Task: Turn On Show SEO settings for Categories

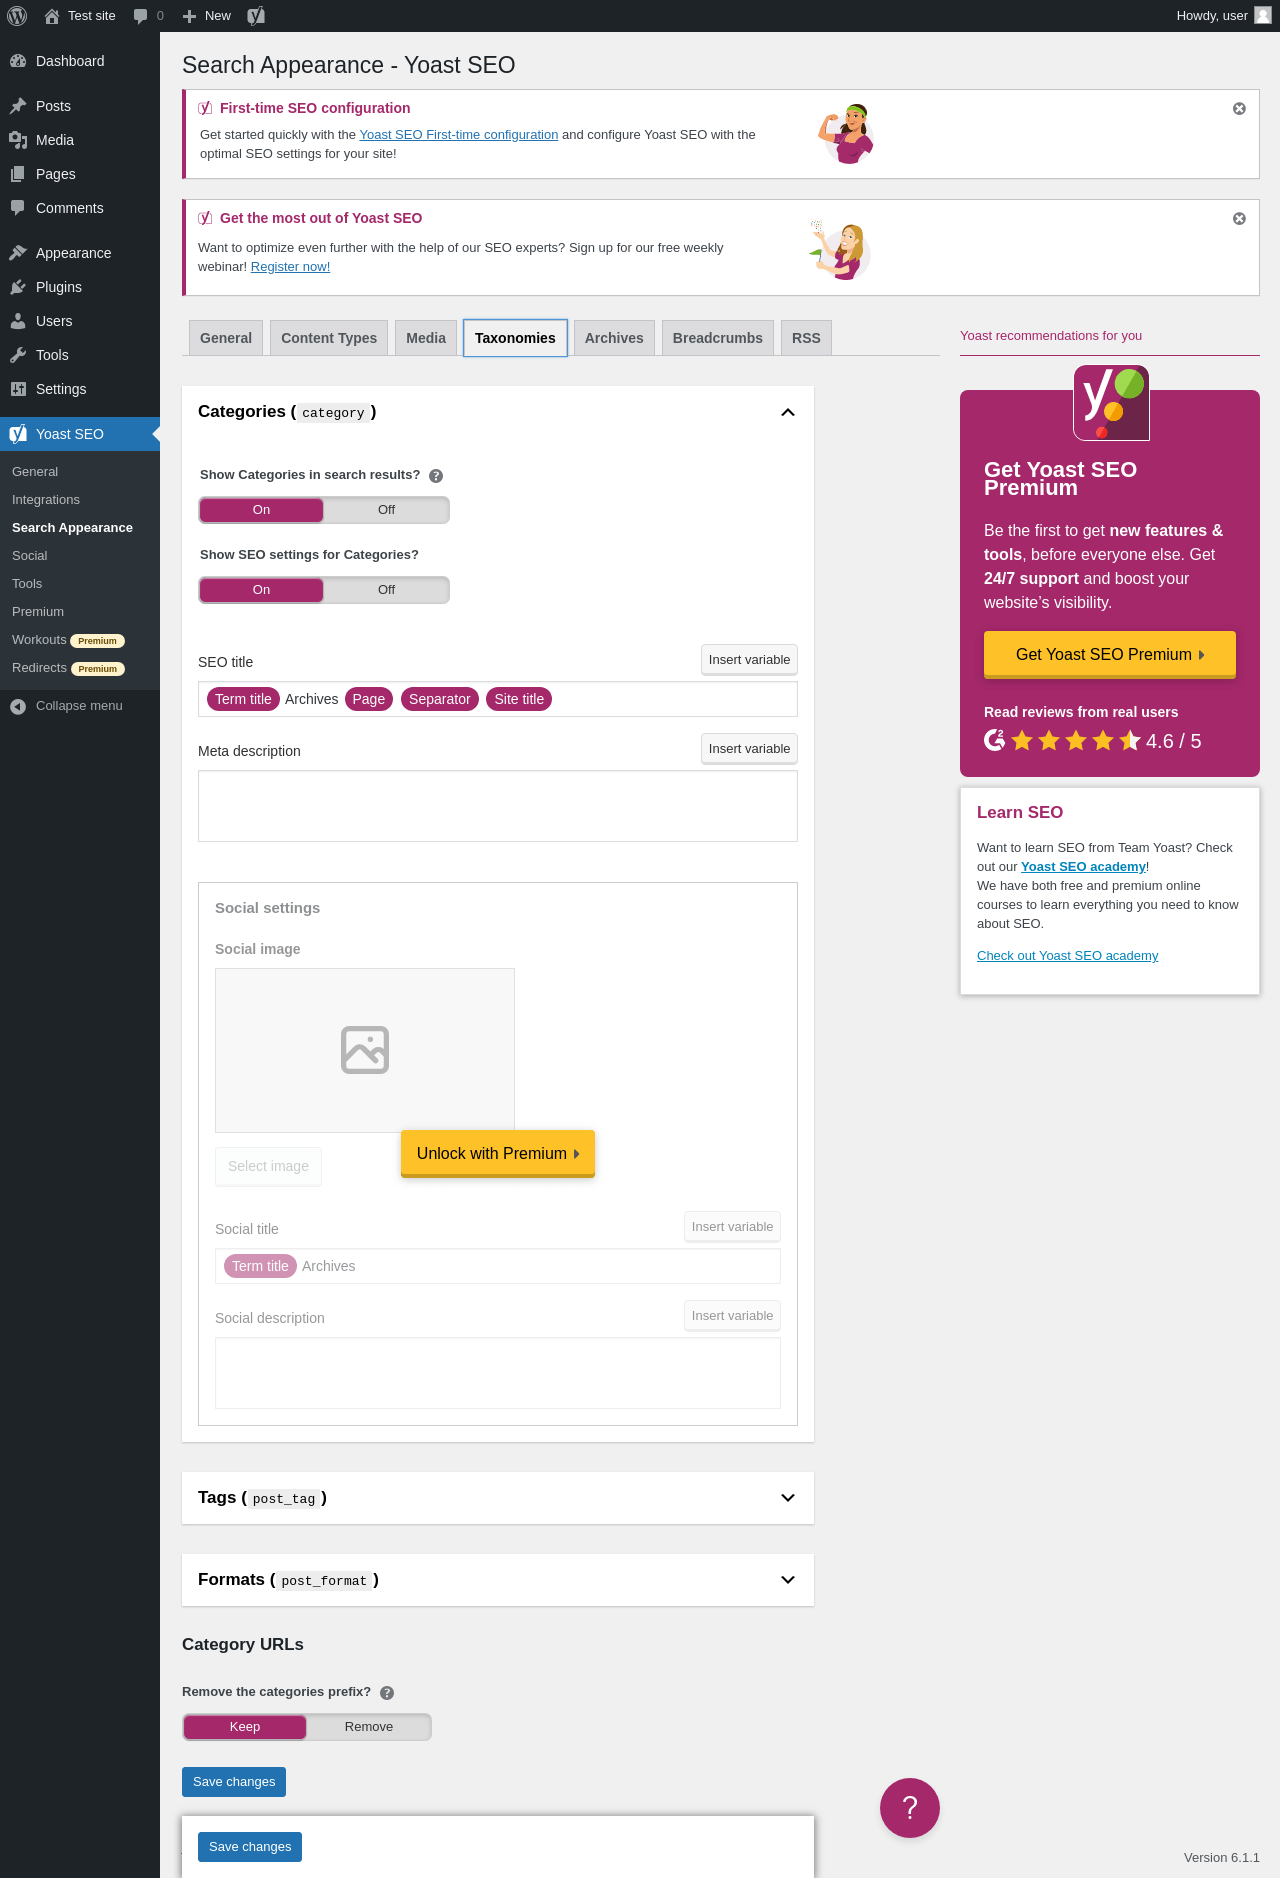Action: point(261,590)
